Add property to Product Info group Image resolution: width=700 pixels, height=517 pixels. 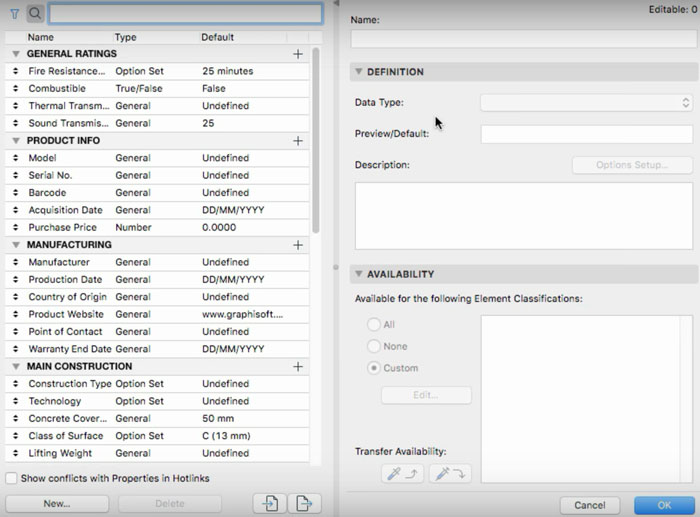tap(297, 141)
